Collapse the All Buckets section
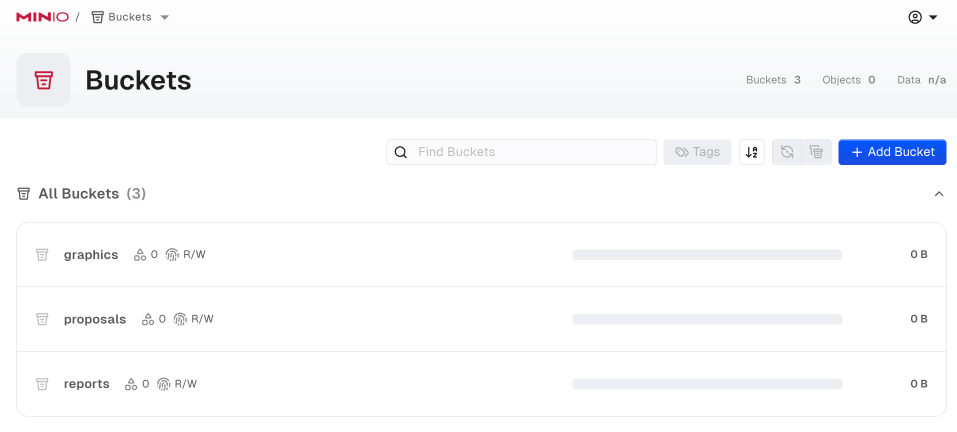Viewport: 957px width, 432px height. pos(938,194)
